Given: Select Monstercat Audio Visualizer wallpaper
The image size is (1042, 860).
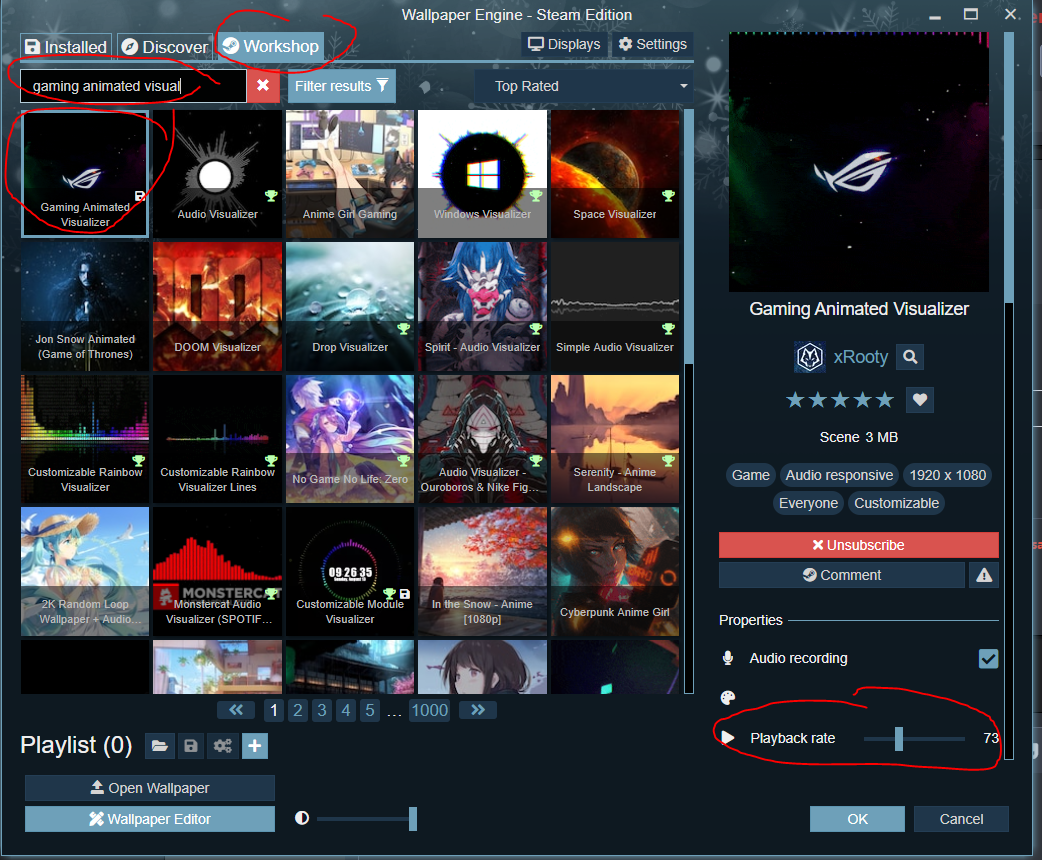Looking at the screenshot, I should [x=217, y=572].
